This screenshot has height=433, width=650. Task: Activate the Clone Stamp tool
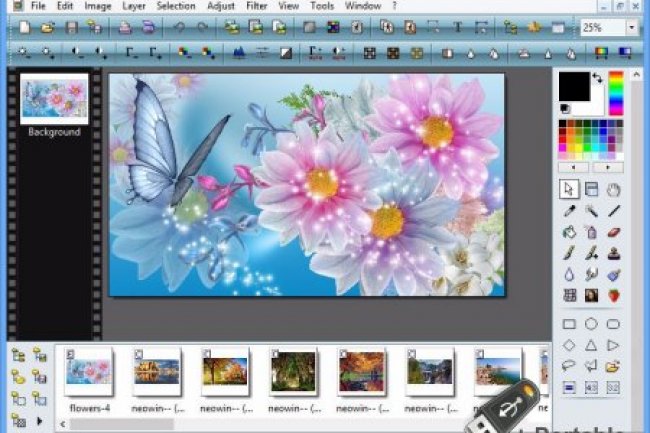[x=613, y=253]
